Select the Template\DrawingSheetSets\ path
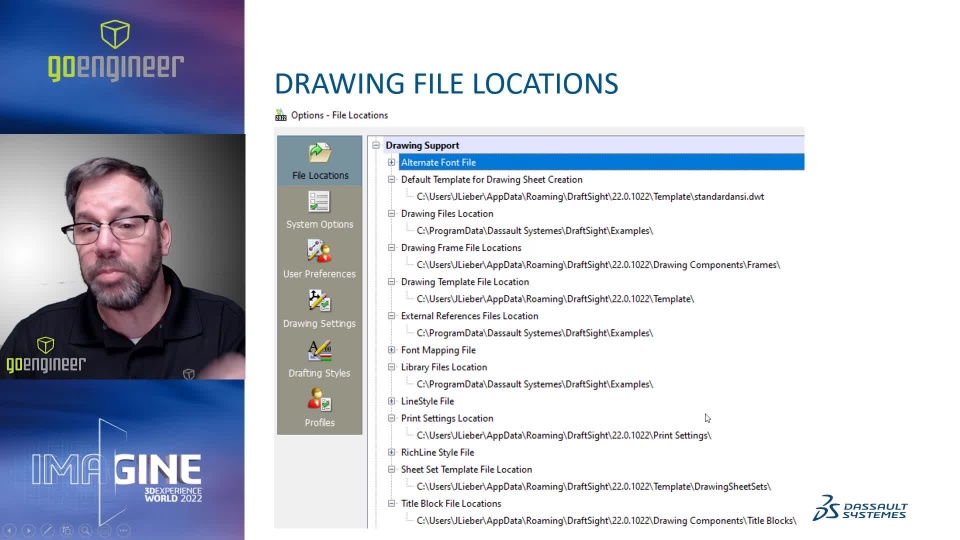This screenshot has height=540, width=960. pyautogui.click(x=594, y=487)
